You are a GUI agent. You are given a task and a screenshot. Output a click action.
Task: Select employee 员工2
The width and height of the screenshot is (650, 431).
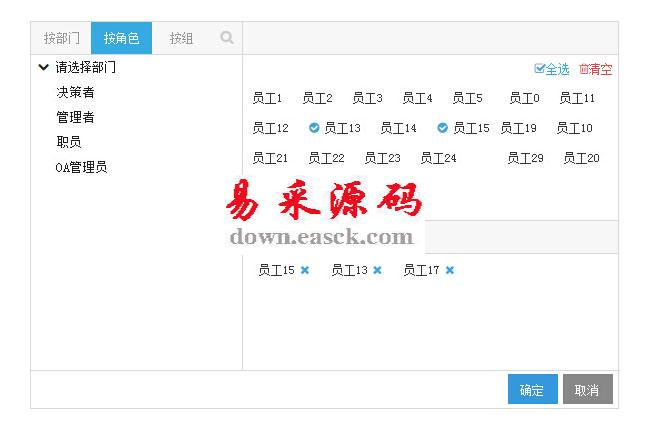point(318,98)
